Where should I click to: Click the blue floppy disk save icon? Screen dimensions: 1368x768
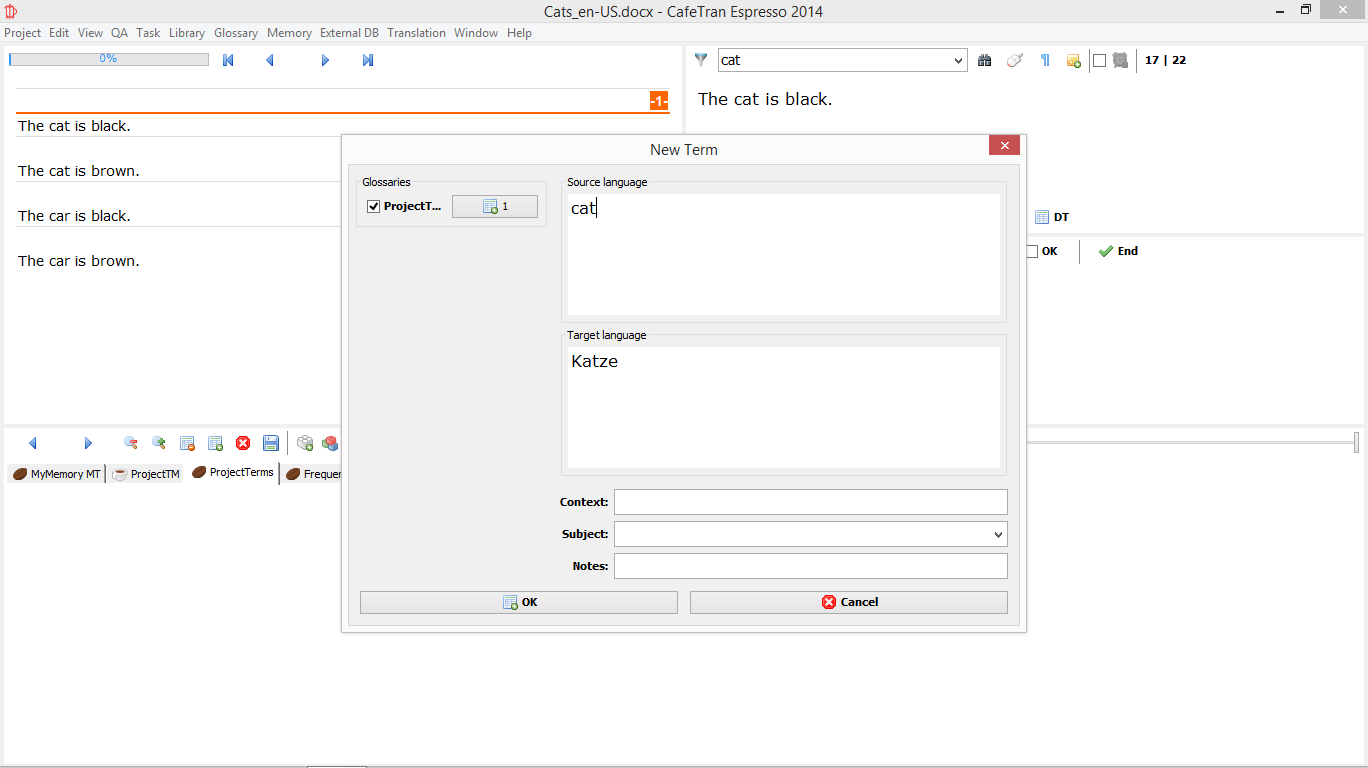point(270,443)
